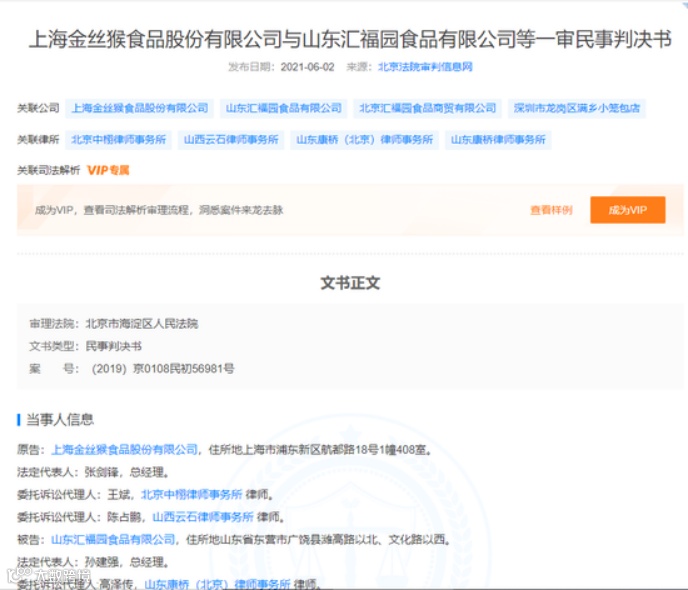This screenshot has height=590, width=688.
Task: Open the 山东汇福园食品有限公司 company tag
Action: pos(283,108)
